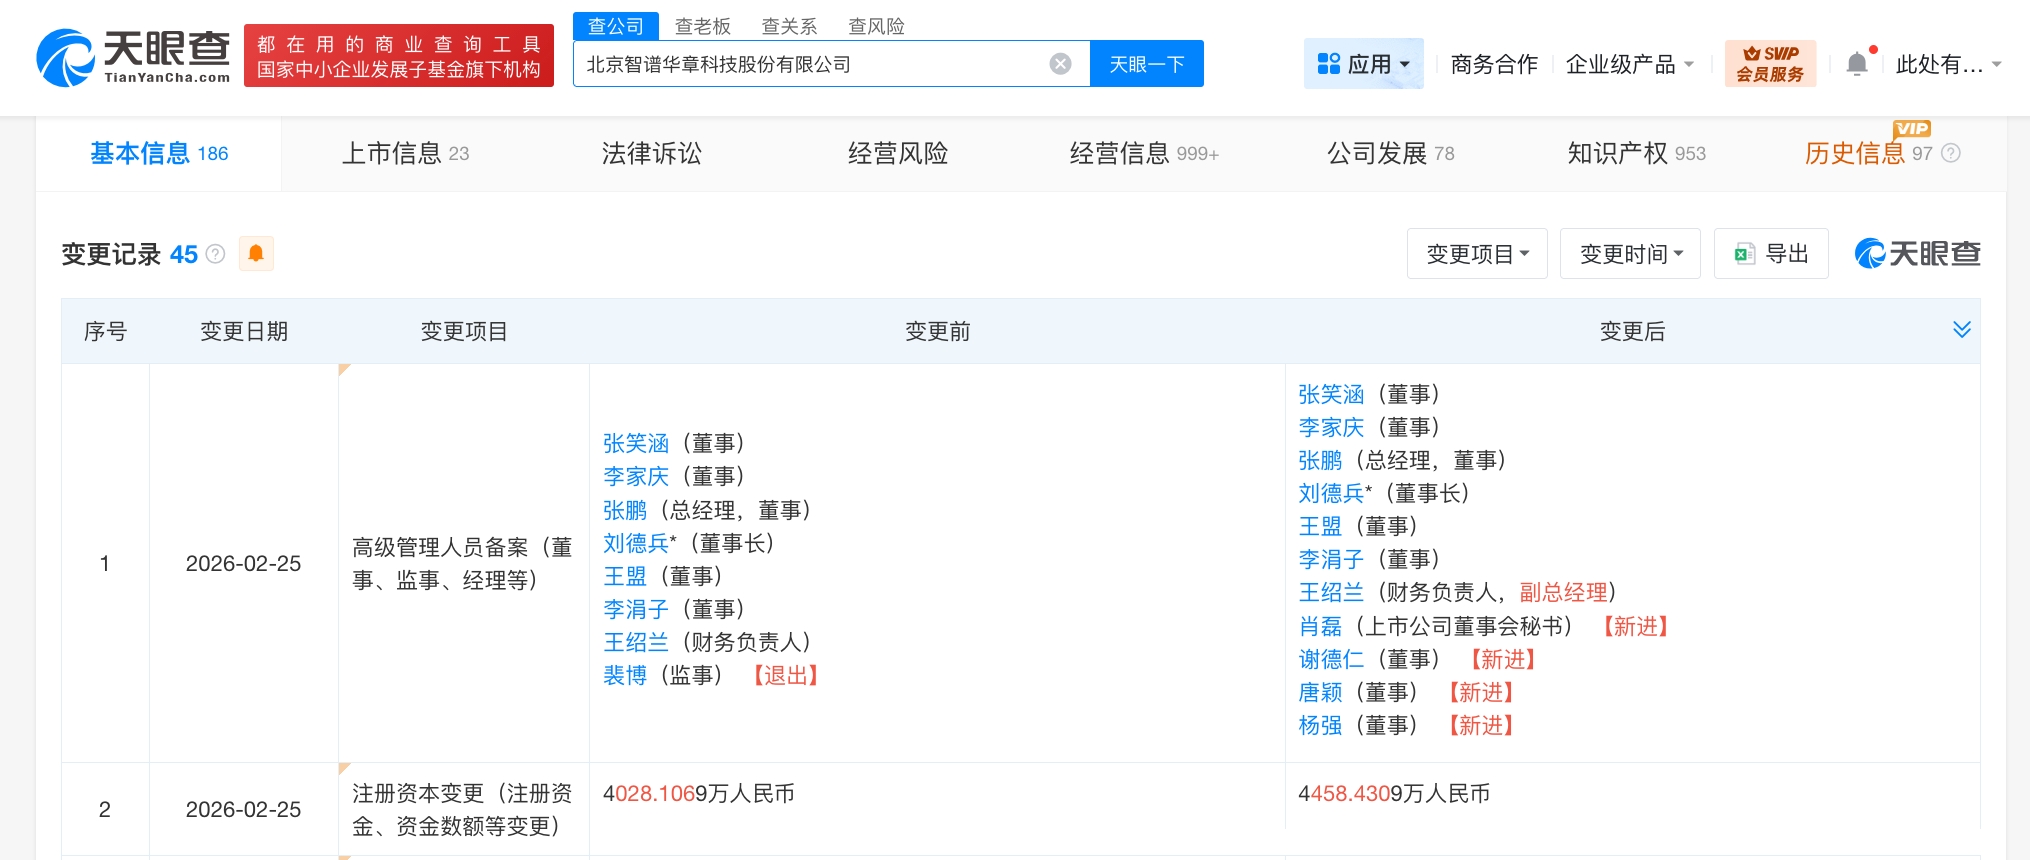Click the company name search input field
The width and height of the screenshot is (2030, 860).
810,64
